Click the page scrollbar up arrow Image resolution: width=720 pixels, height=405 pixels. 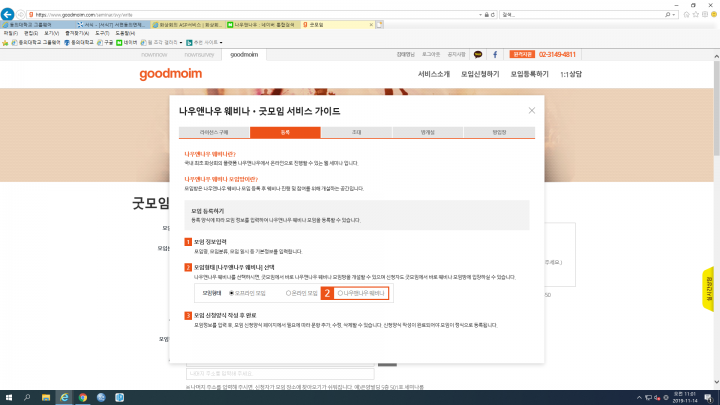[716, 56]
